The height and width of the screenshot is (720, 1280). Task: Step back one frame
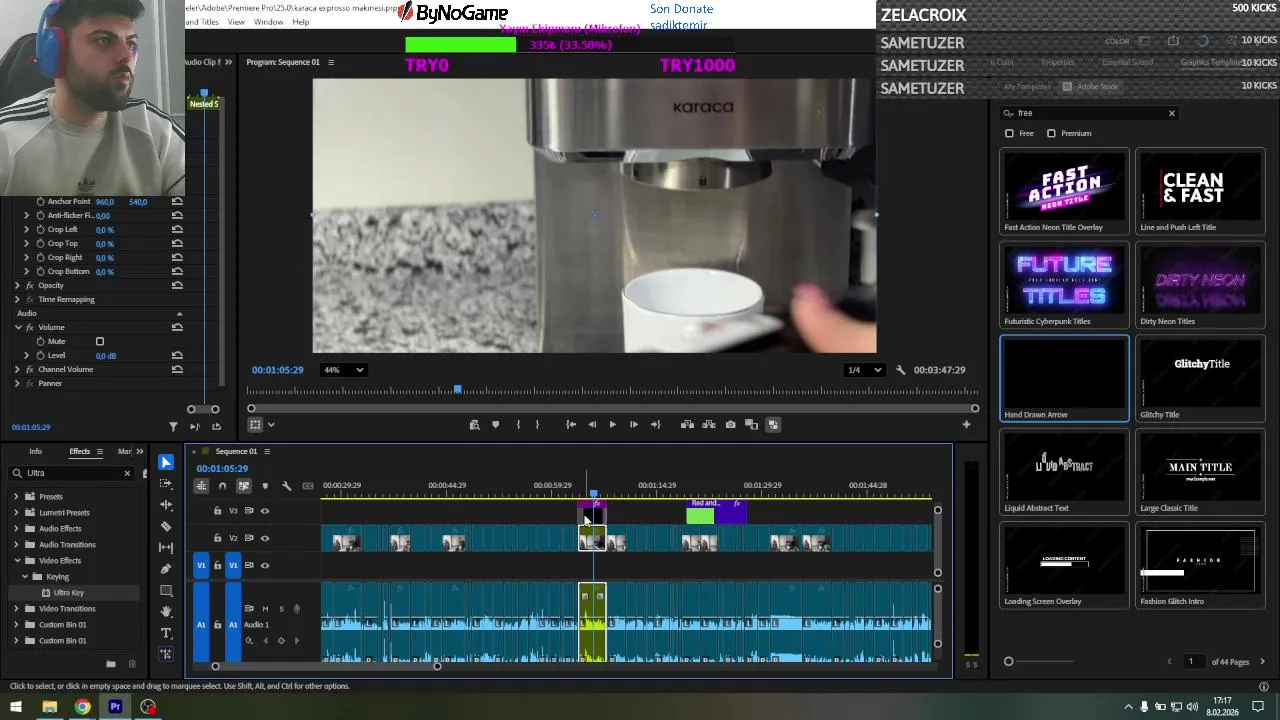pyautogui.click(x=591, y=425)
